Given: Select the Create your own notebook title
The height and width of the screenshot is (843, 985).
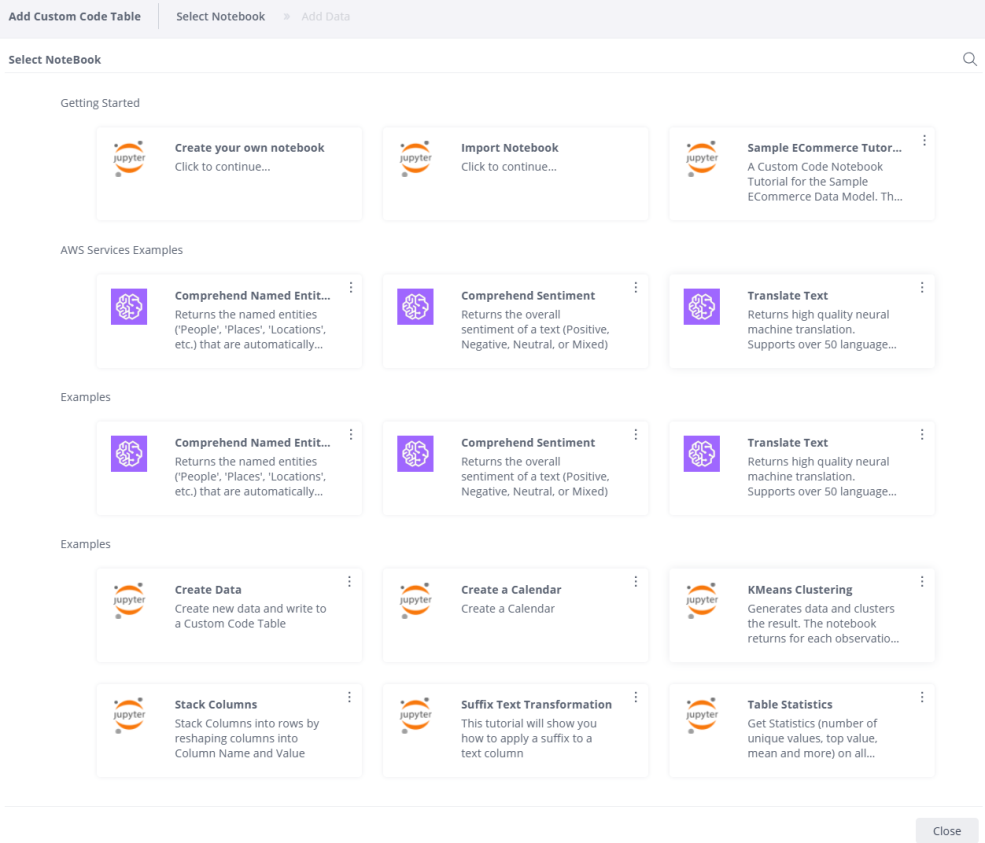Looking at the screenshot, I should pos(249,148).
